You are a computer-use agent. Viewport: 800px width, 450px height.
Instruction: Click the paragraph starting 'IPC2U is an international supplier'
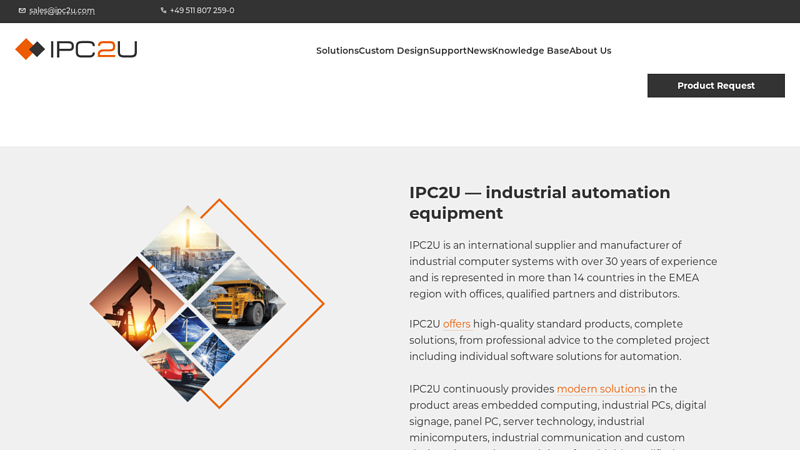pos(563,269)
